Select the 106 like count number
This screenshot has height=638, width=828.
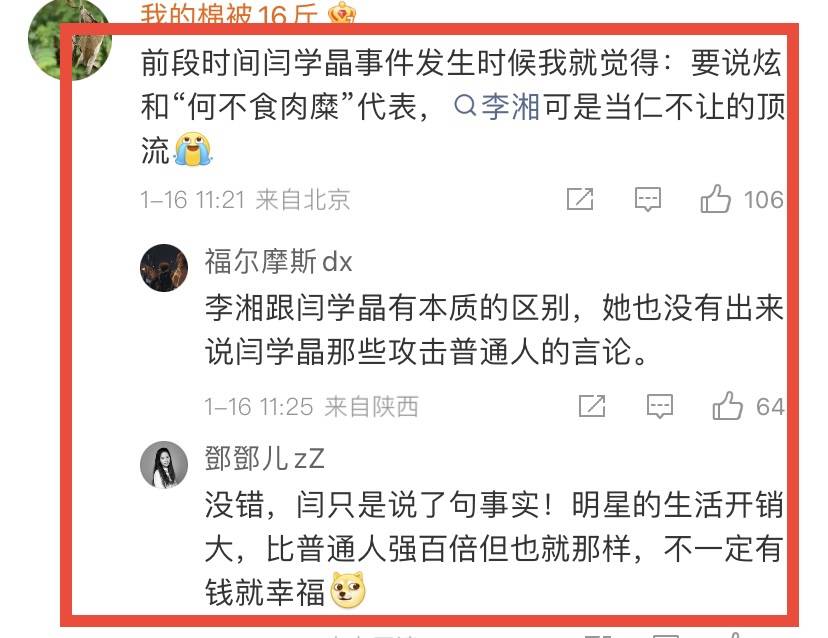(x=763, y=200)
